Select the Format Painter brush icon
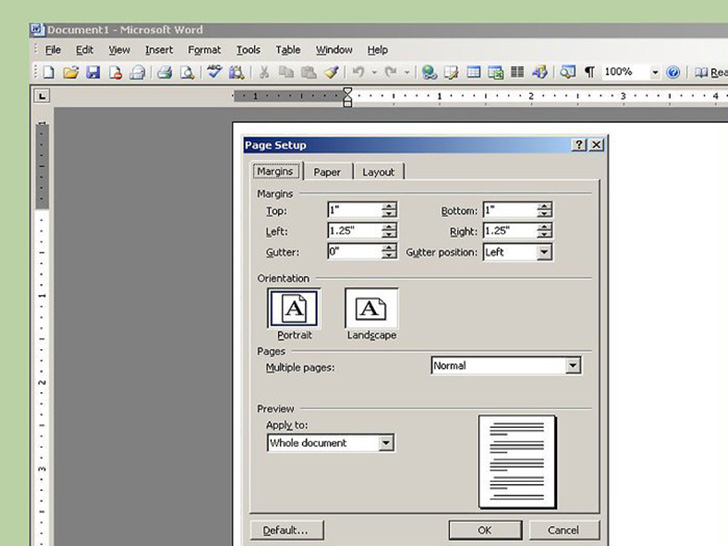 [x=331, y=72]
